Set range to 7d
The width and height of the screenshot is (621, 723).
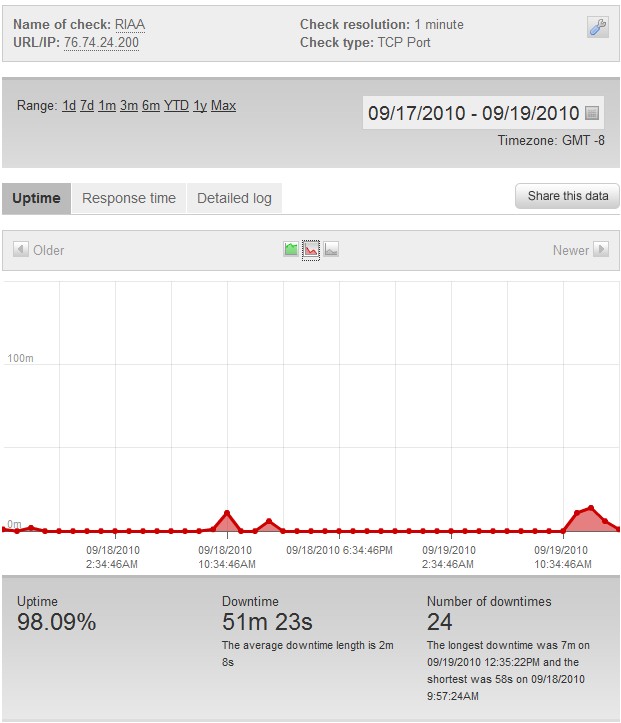pos(87,106)
